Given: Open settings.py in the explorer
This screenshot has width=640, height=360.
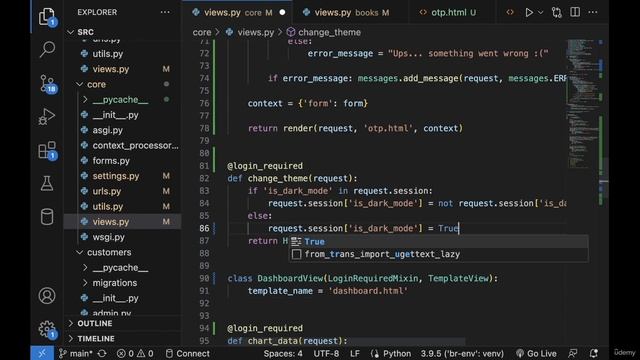Looking at the screenshot, I should [x=116, y=176].
